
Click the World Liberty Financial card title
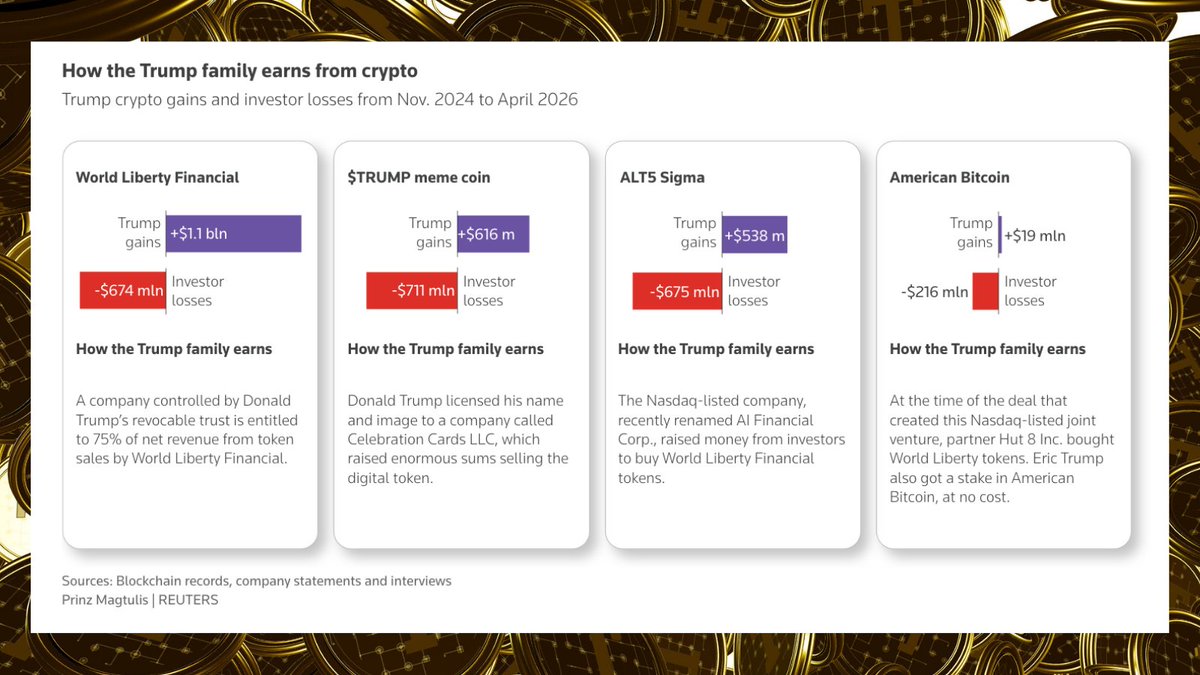(158, 177)
